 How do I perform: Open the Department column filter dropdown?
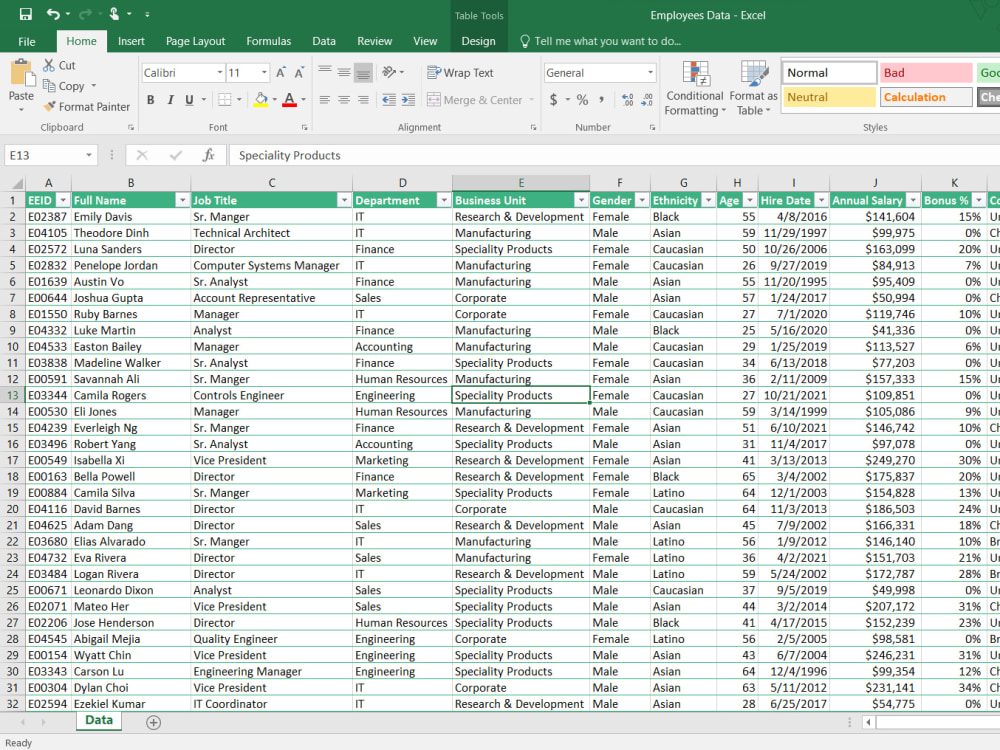coord(444,200)
